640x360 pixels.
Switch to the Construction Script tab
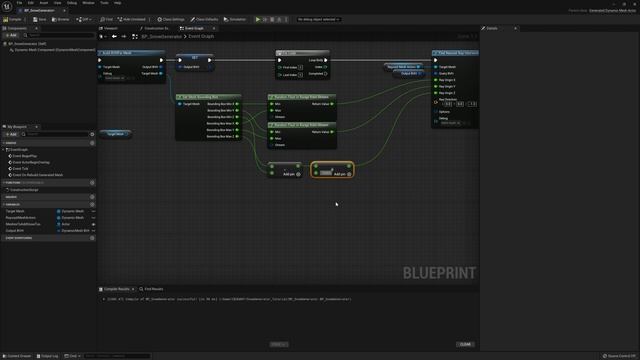[155, 28]
